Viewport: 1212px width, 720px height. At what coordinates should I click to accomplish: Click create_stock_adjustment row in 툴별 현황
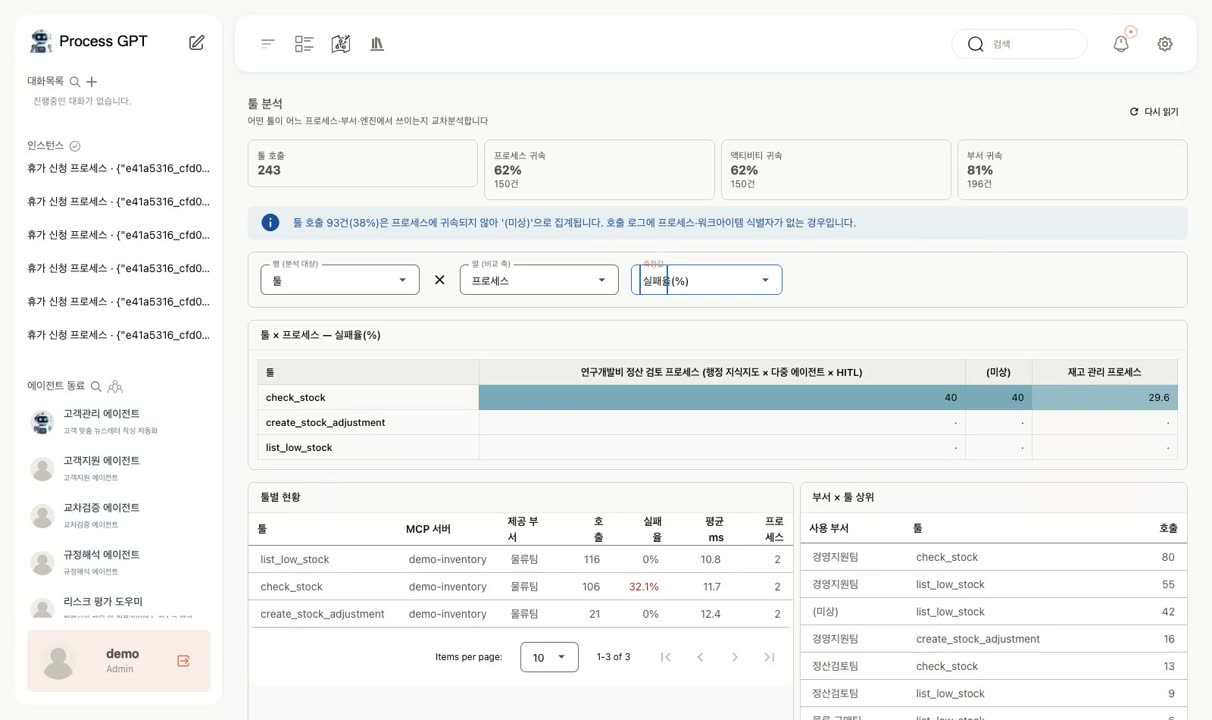pos(518,614)
